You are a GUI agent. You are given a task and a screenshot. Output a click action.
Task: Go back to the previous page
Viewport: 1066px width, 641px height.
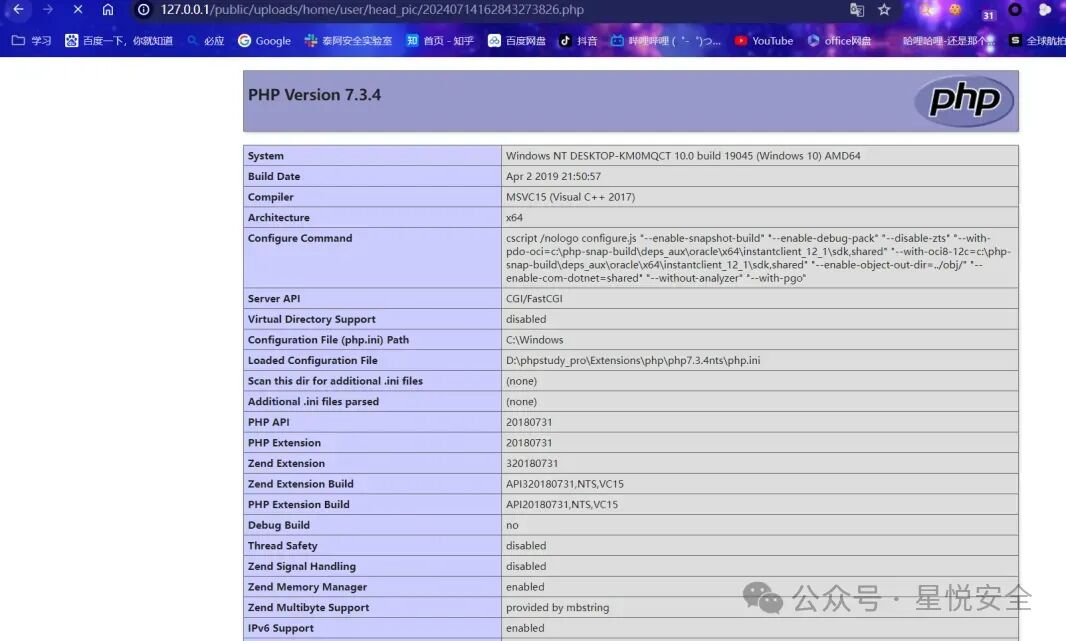point(18,10)
